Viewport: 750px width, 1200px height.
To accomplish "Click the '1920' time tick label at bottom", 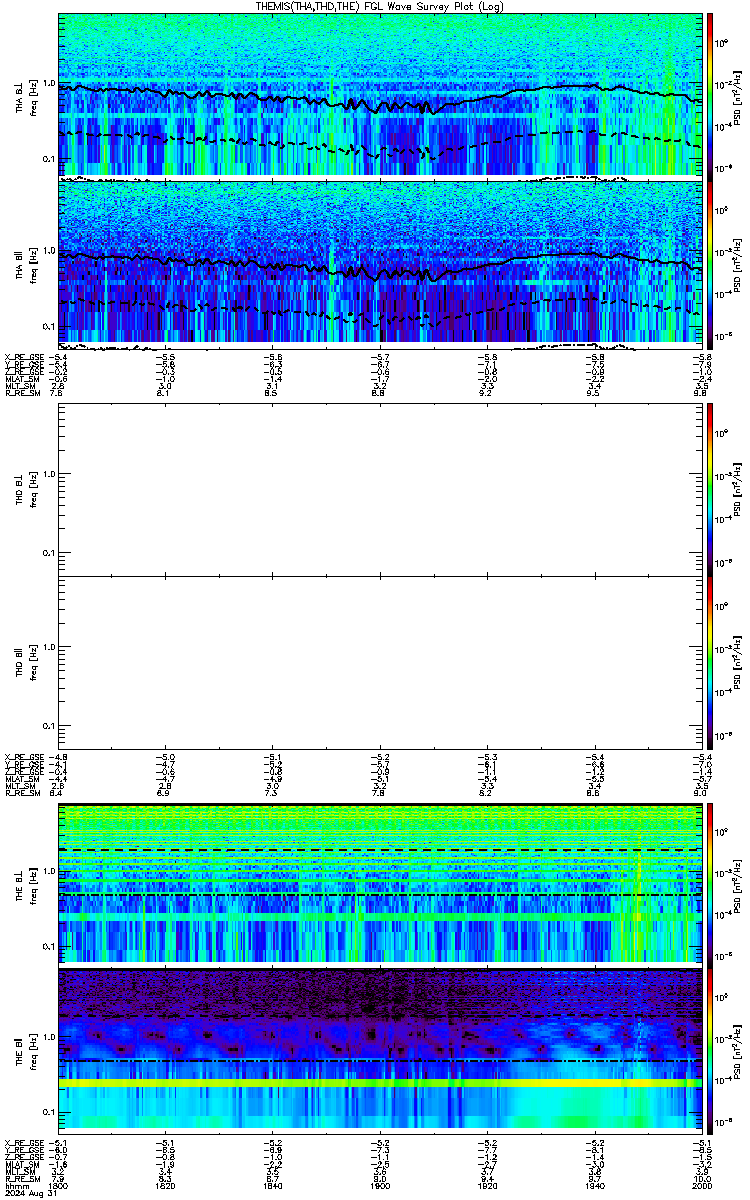I will tap(487, 1186).
